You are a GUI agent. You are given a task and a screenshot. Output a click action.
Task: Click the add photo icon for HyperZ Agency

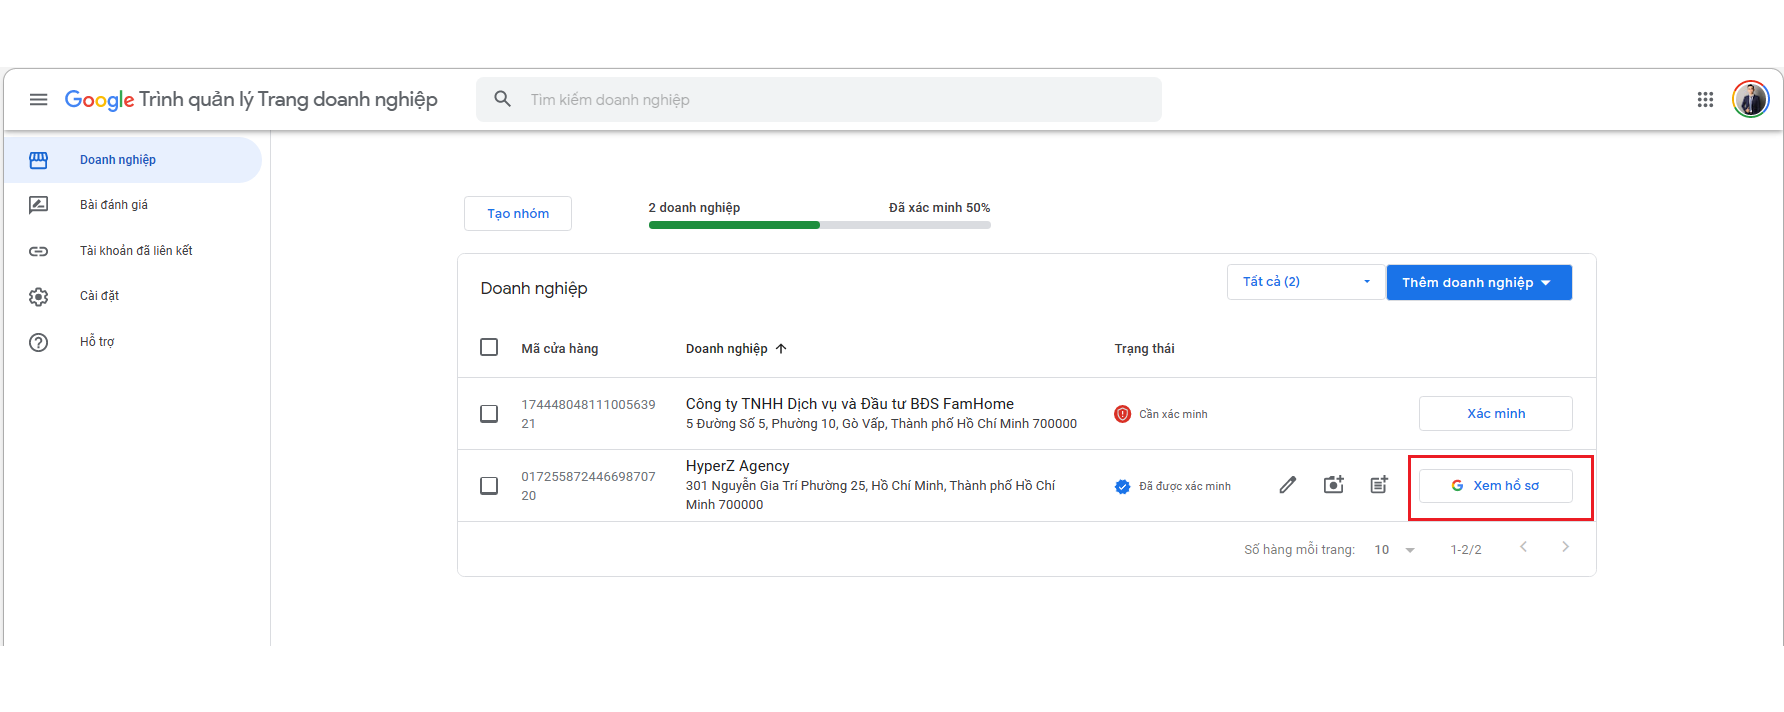coord(1333,485)
